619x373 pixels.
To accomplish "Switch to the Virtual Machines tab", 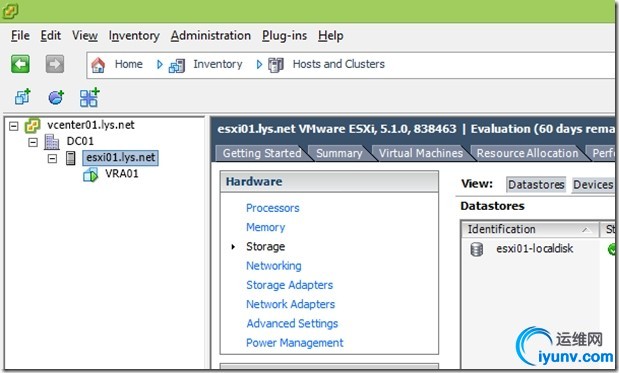I will [x=420, y=153].
